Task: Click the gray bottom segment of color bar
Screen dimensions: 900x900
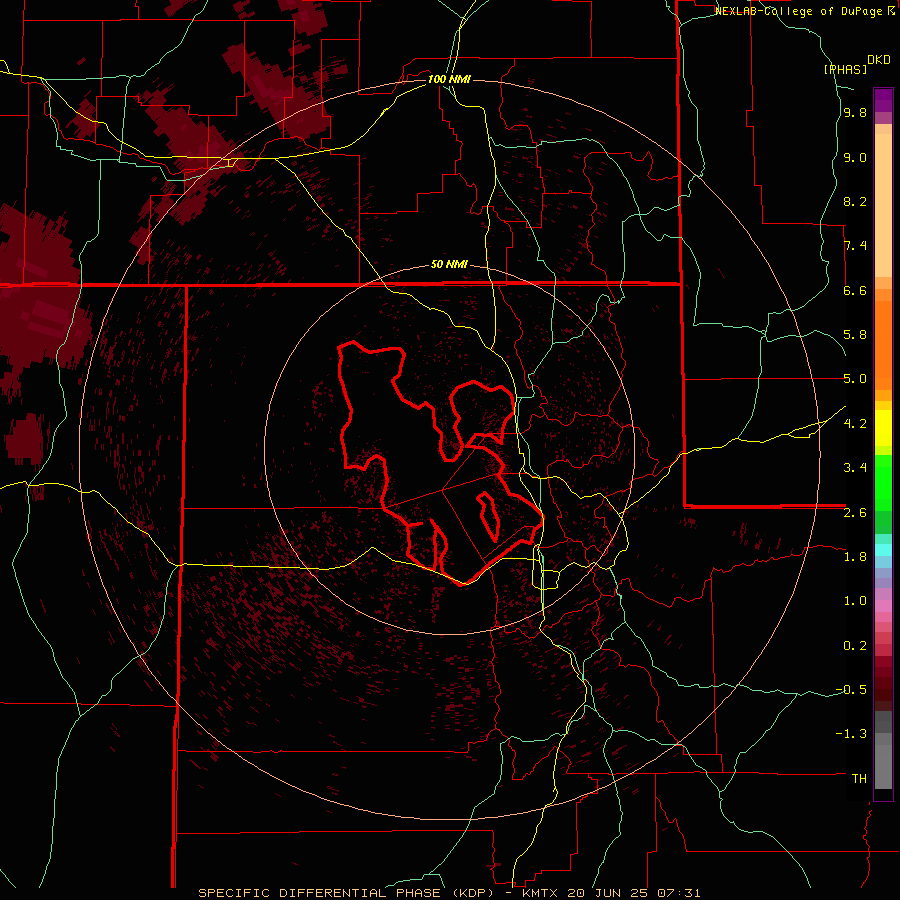Action: [x=883, y=760]
